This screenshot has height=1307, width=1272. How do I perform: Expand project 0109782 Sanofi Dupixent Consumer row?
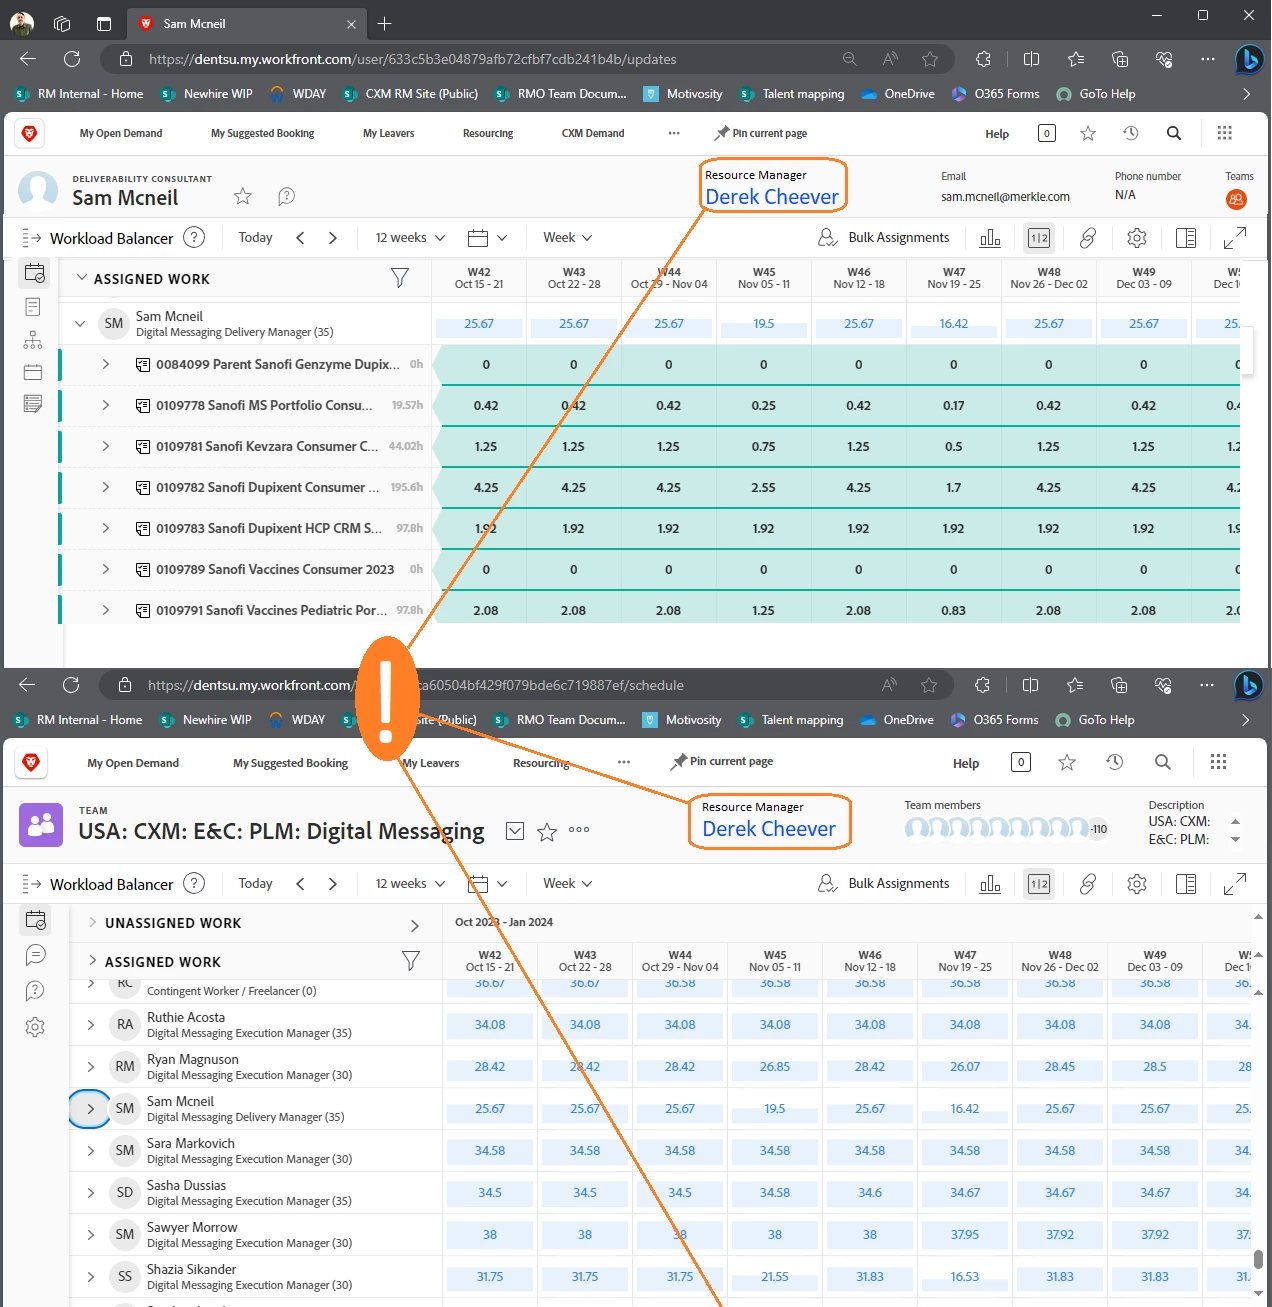click(106, 487)
